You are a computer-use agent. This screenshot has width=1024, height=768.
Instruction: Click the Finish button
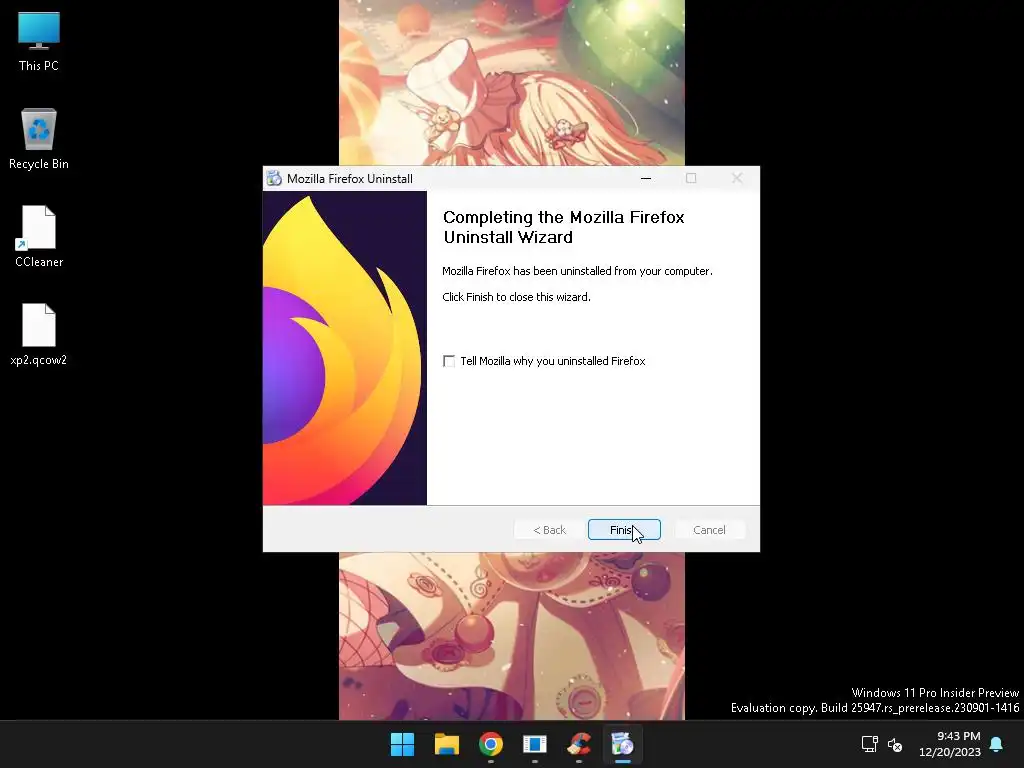tap(624, 530)
